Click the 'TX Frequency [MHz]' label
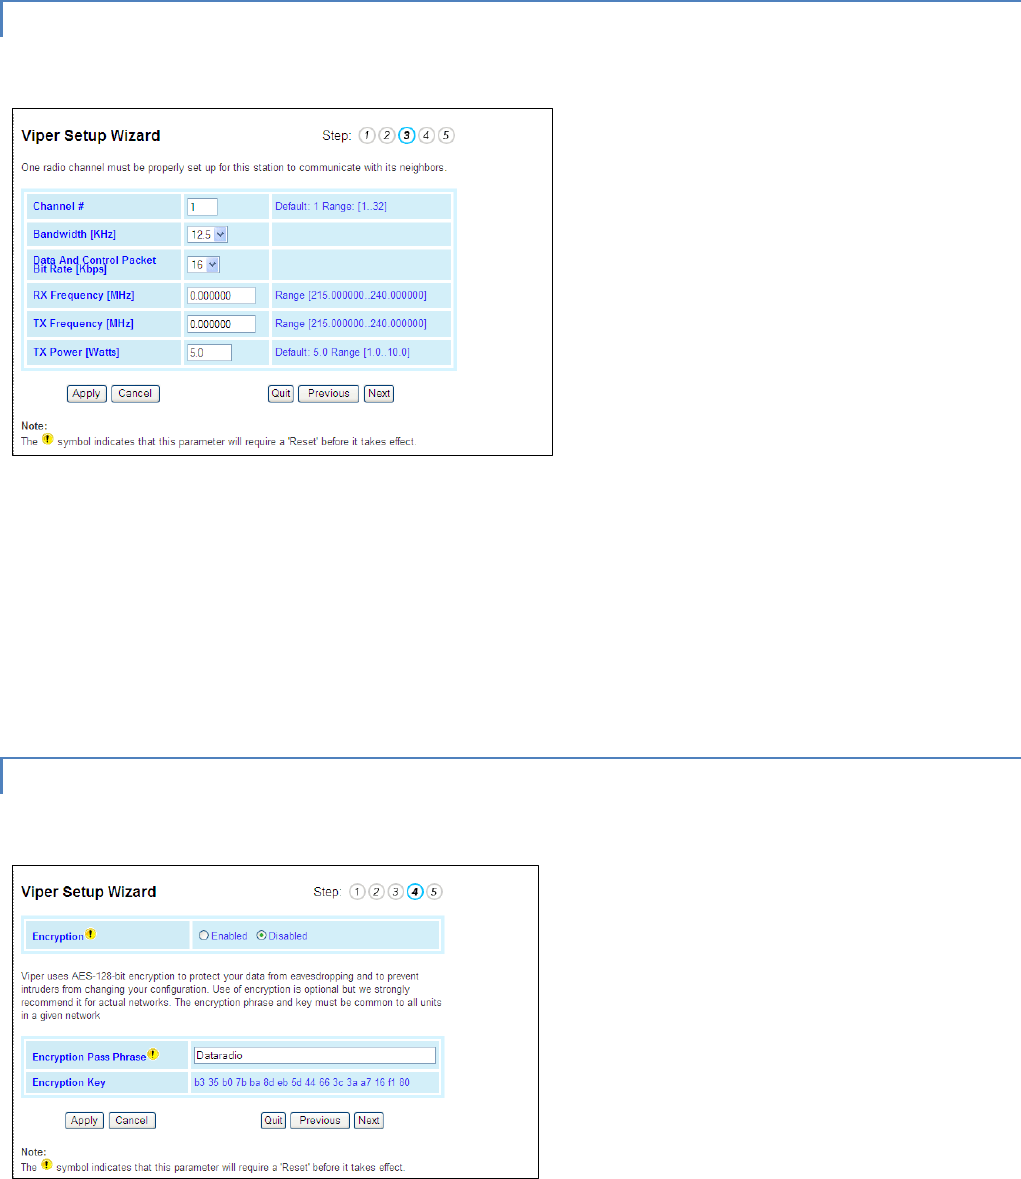This screenshot has height=1179, width=1021. 83,323
